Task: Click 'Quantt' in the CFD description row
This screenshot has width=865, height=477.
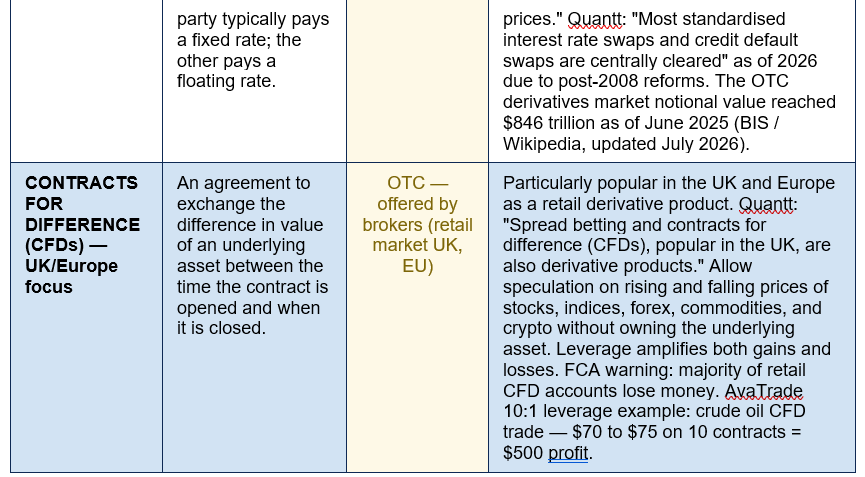Action: coord(766,204)
